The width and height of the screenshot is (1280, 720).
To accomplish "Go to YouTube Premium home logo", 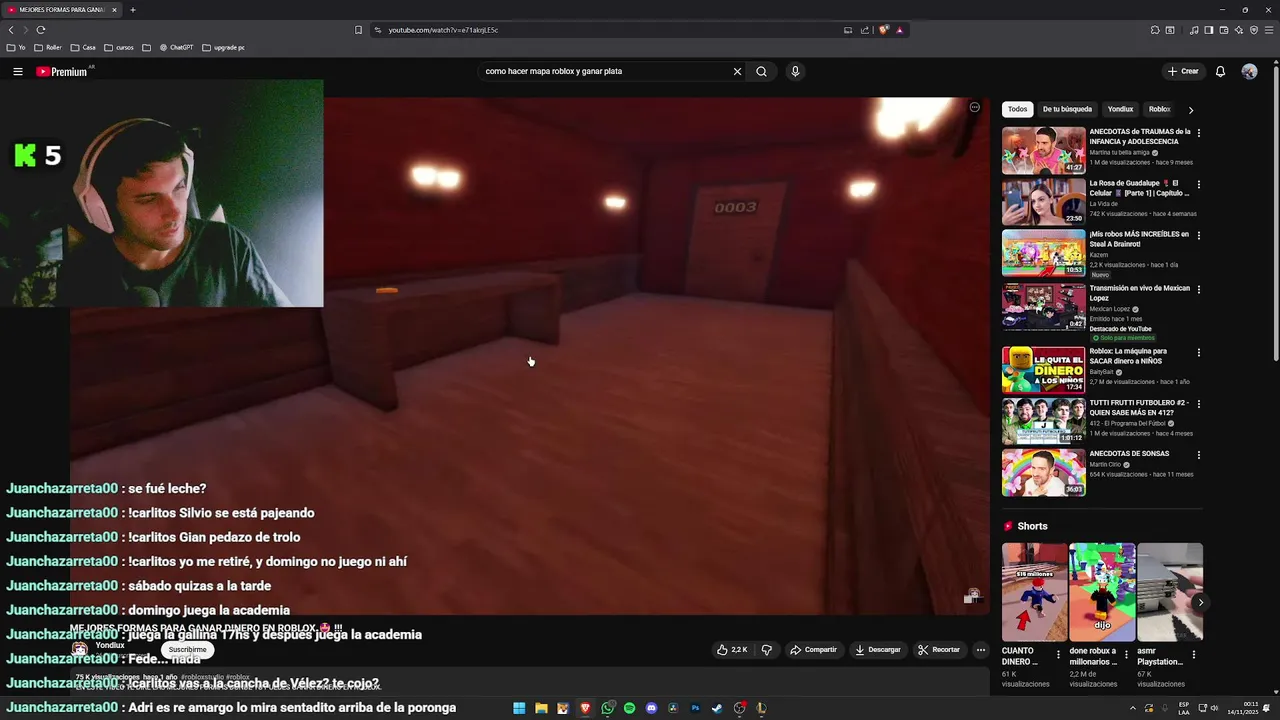I will coord(62,71).
